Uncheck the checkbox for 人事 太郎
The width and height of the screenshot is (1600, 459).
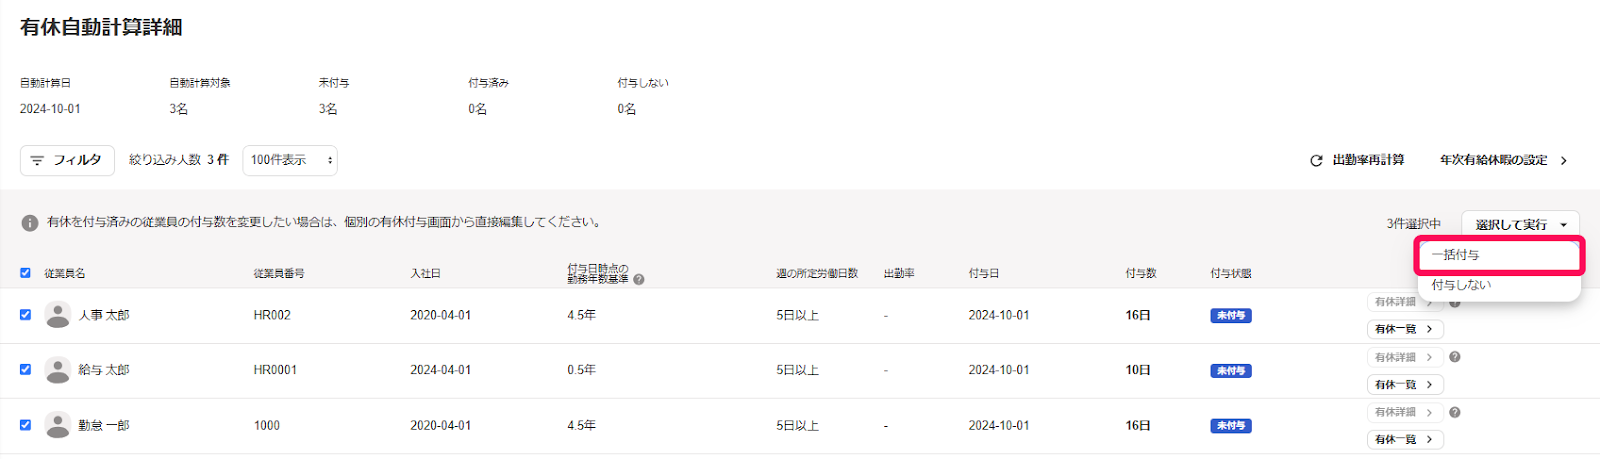[25, 314]
